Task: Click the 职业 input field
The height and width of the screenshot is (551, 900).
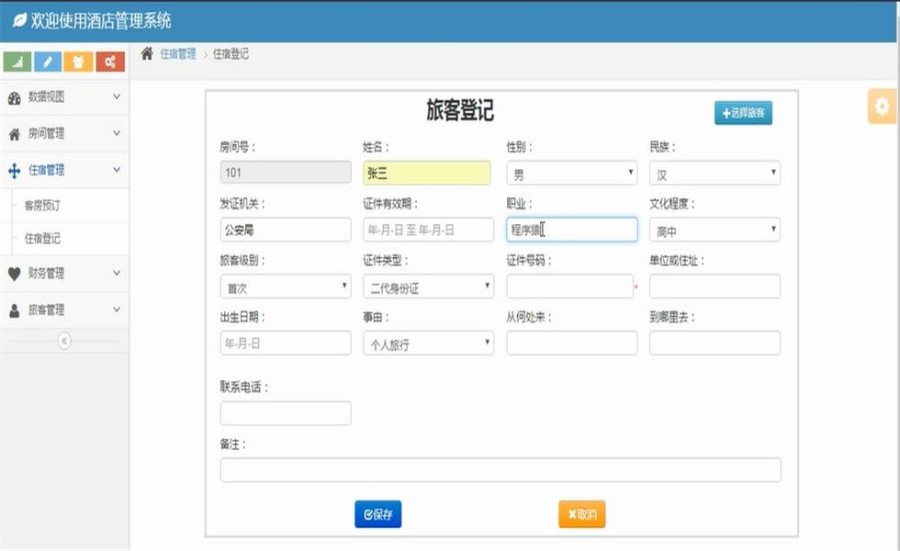Action: [572, 230]
